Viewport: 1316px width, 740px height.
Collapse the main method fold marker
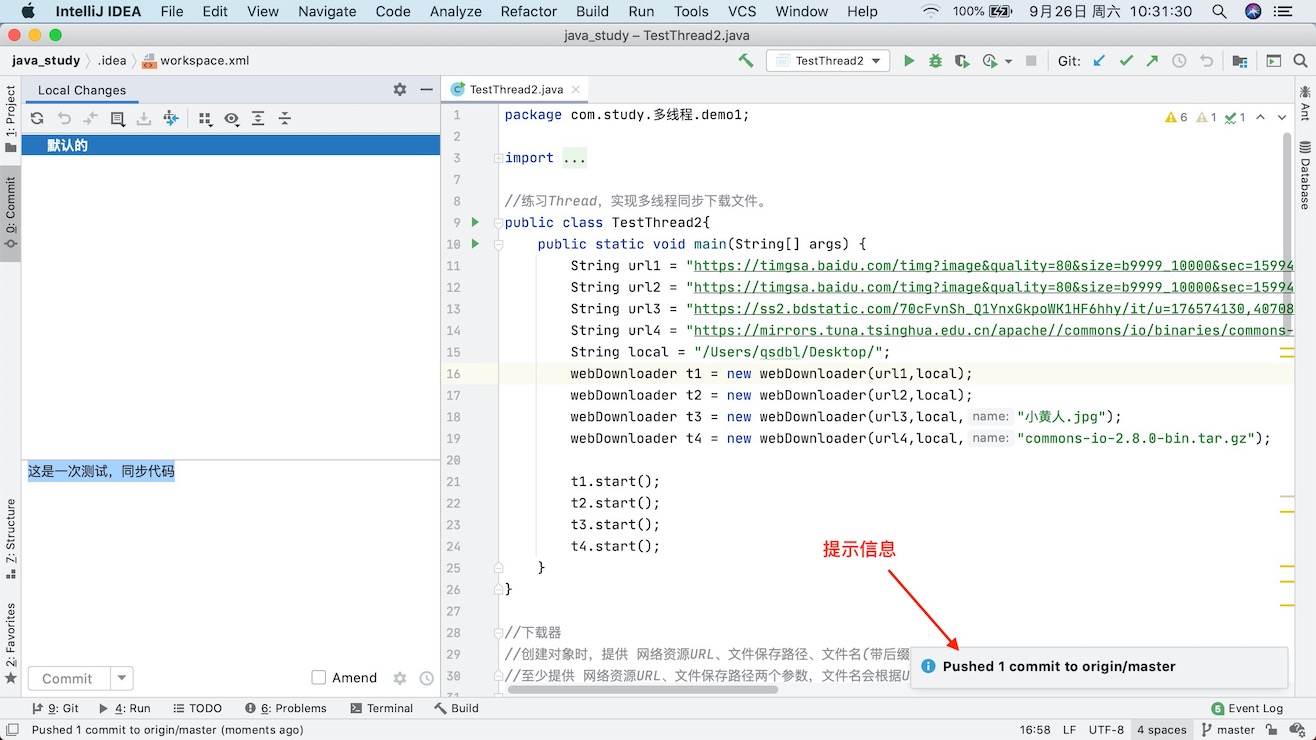[497, 244]
